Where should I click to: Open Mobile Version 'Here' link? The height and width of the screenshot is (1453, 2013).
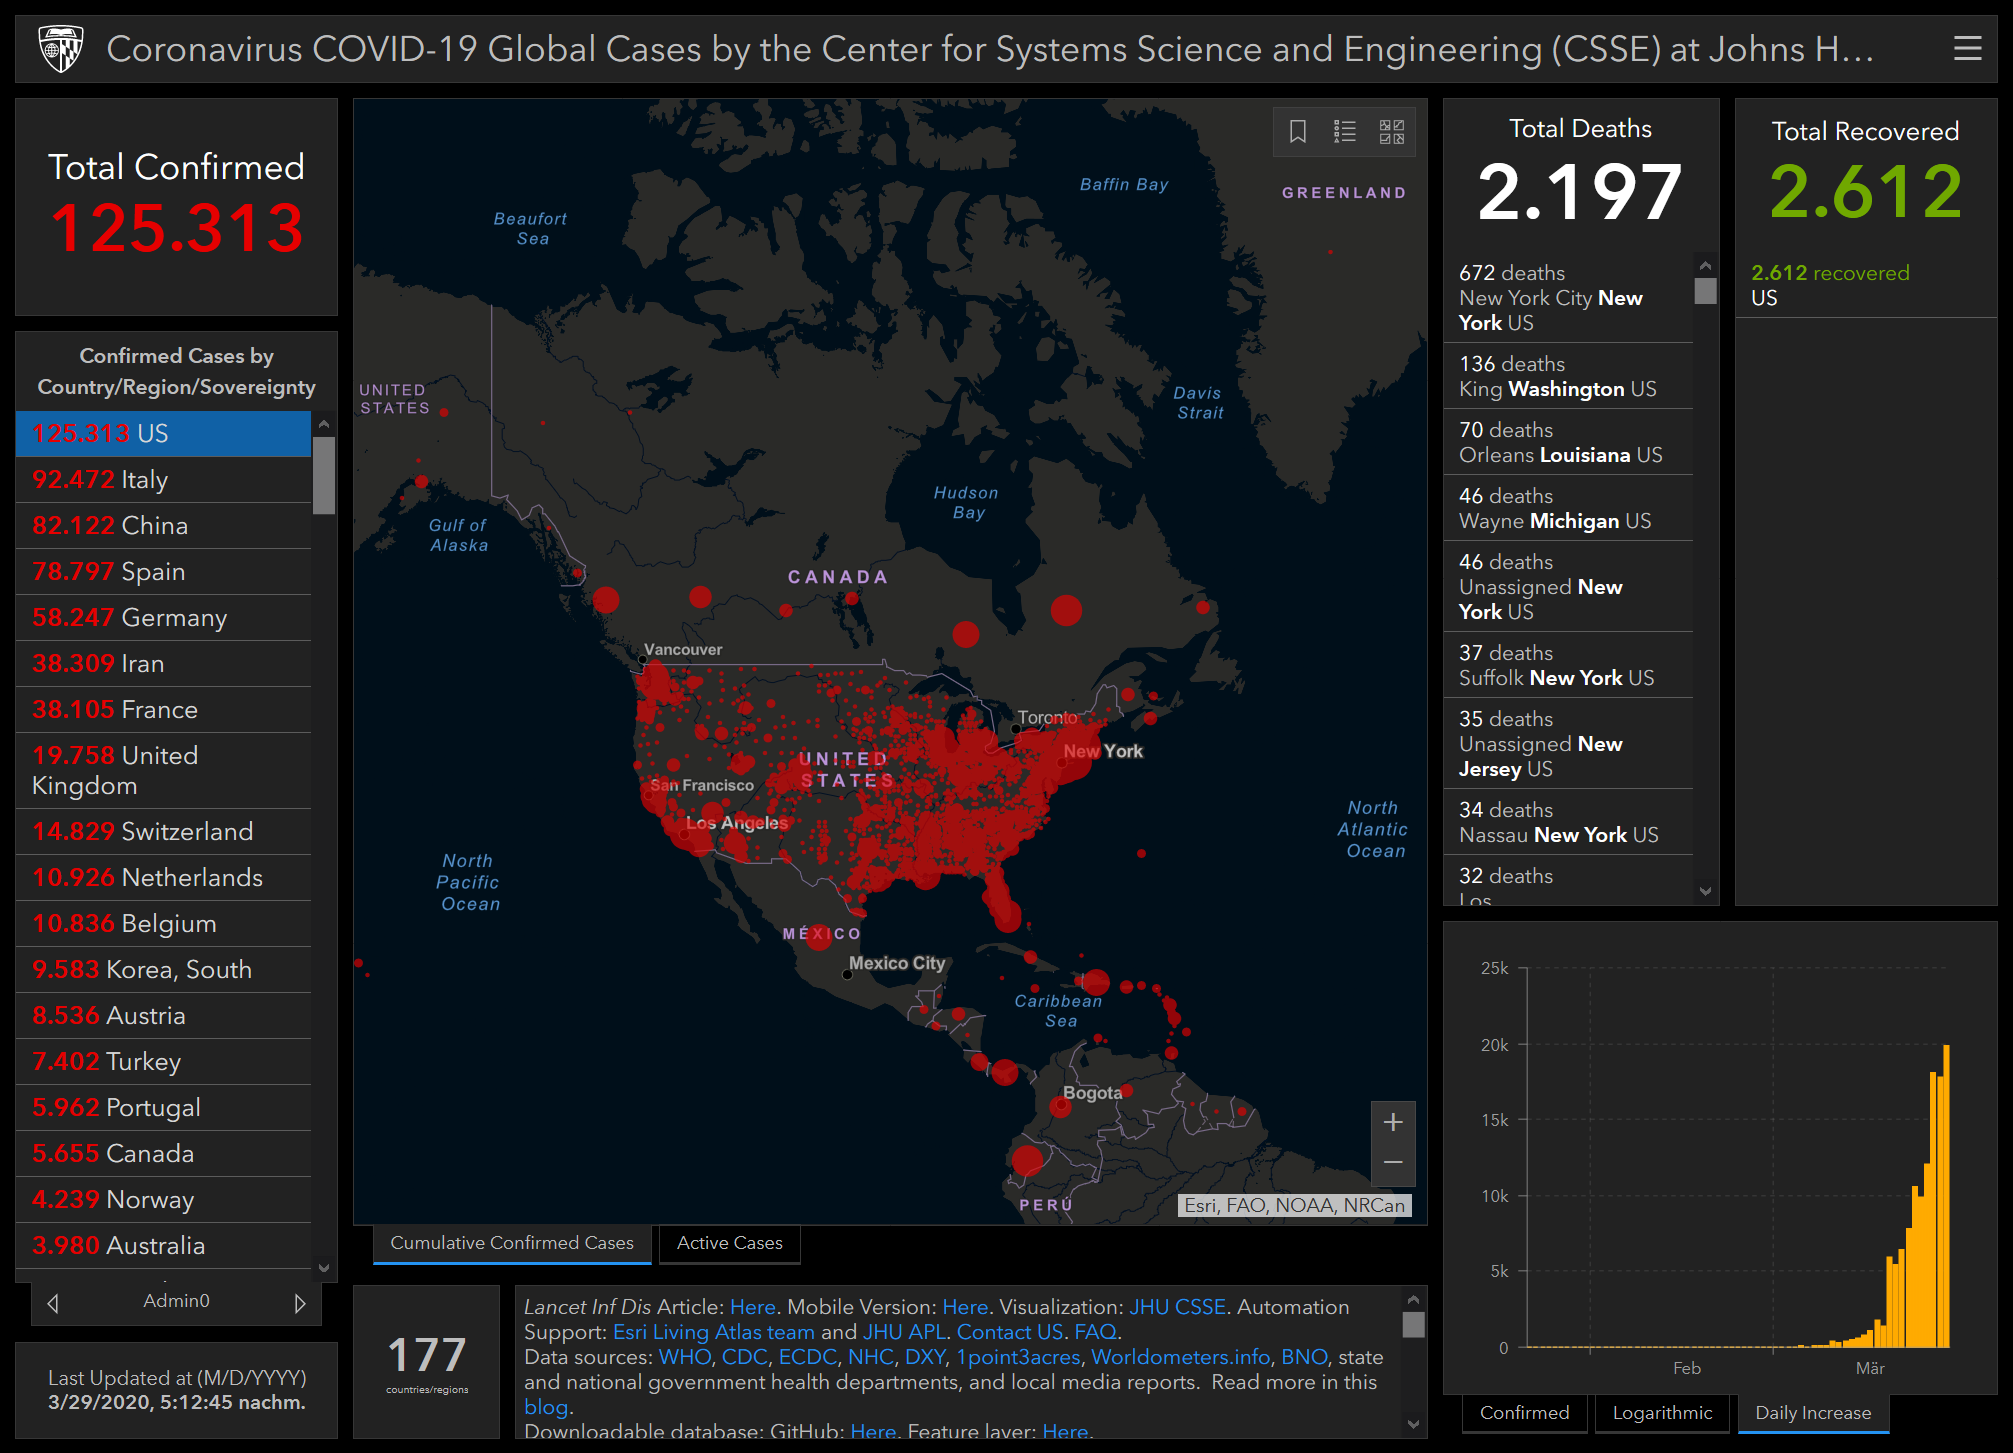click(965, 1307)
